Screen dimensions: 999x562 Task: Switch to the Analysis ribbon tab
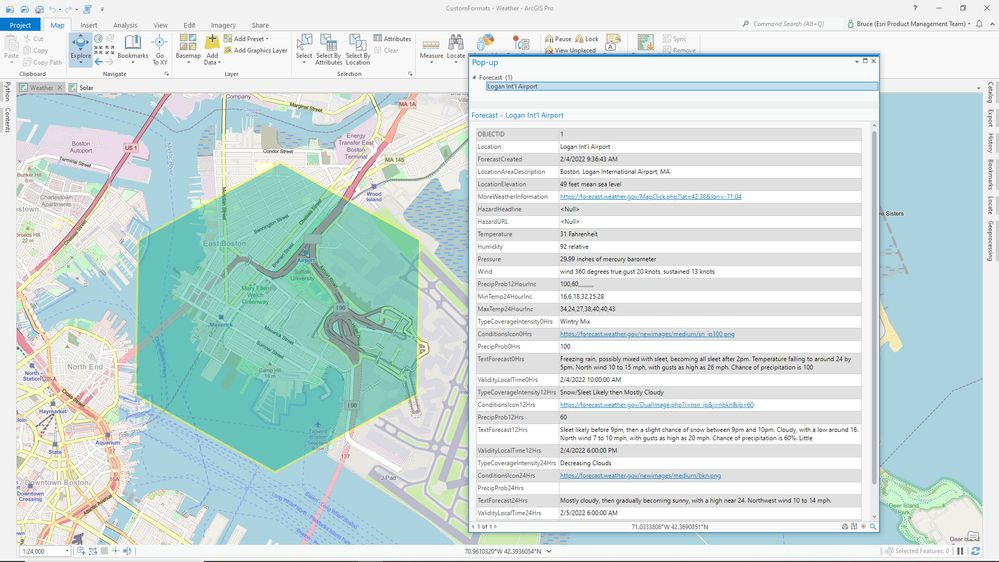tap(125, 25)
